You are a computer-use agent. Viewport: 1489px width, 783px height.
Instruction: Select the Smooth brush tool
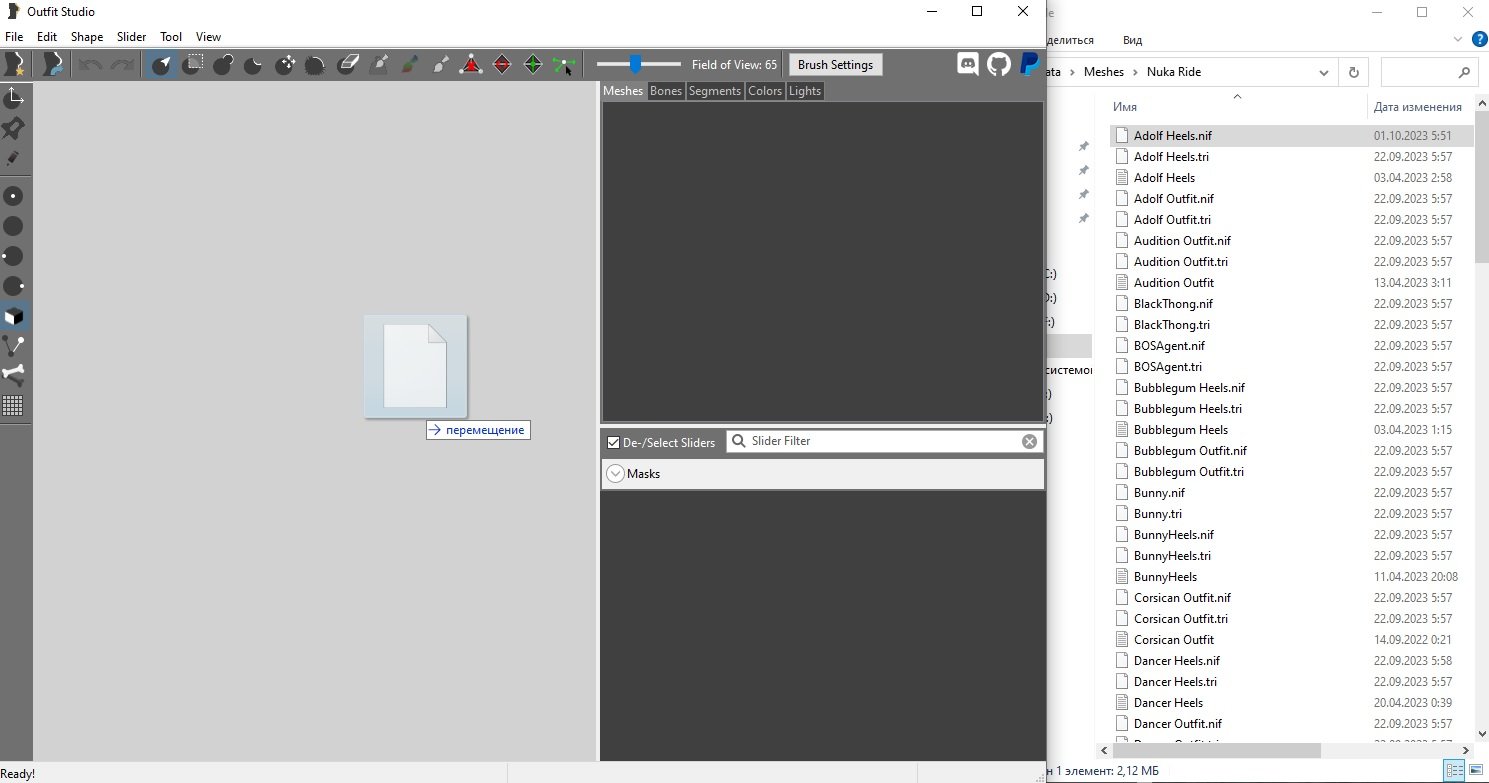(x=315, y=65)
